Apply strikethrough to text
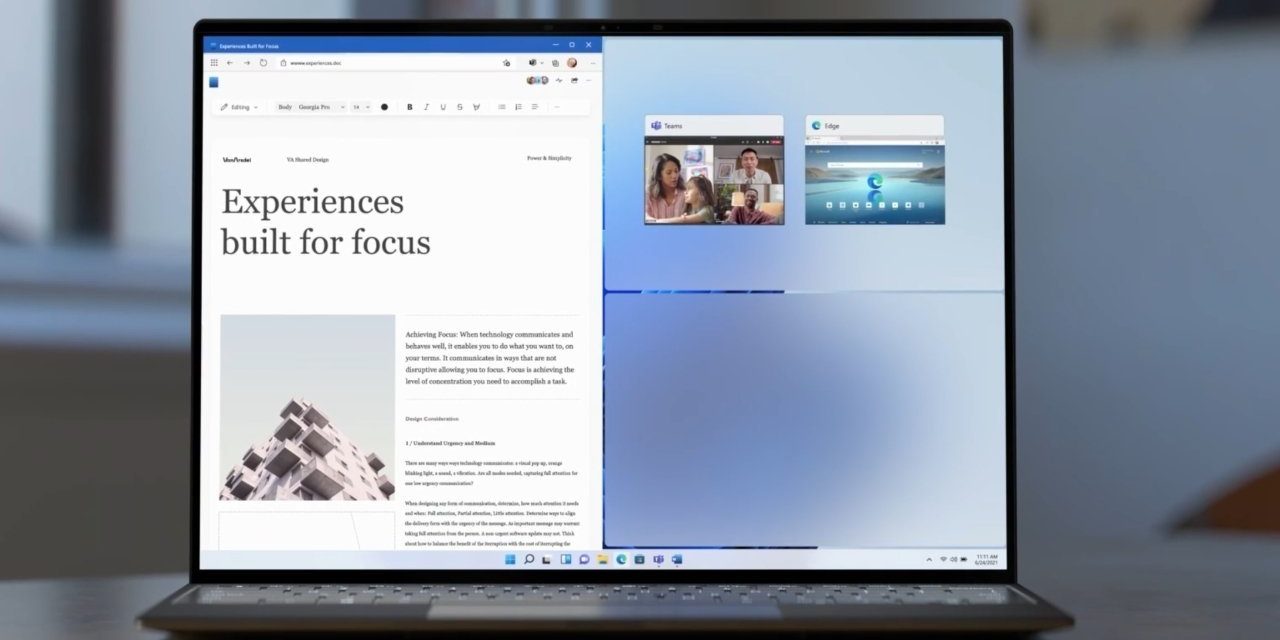The height and width of the screenshot is (640, 1280). point(460,107)
